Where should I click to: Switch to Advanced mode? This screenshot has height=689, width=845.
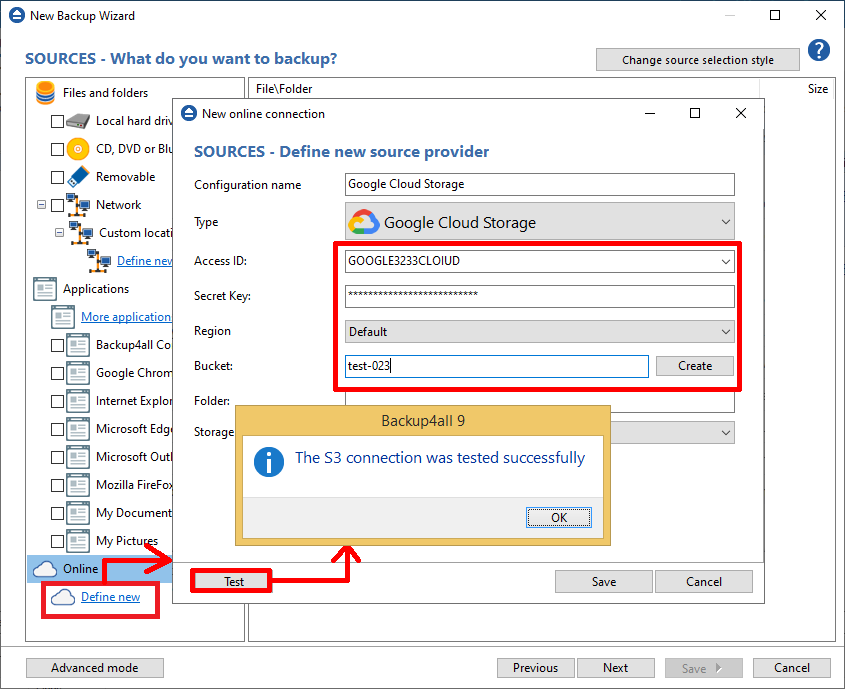coord(95,668)
